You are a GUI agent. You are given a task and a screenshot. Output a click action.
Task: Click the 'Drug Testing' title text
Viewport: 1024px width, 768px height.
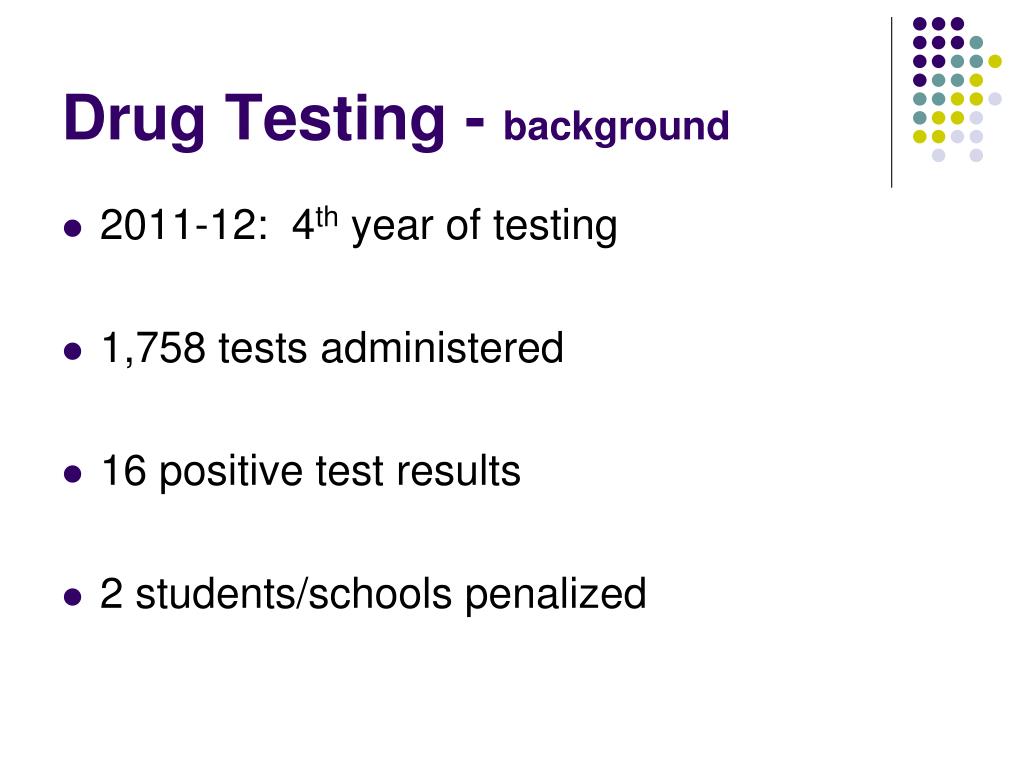254,120
